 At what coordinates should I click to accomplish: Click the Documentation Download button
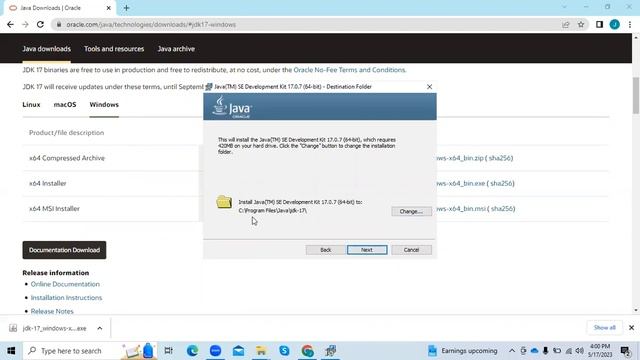point(64,250)
